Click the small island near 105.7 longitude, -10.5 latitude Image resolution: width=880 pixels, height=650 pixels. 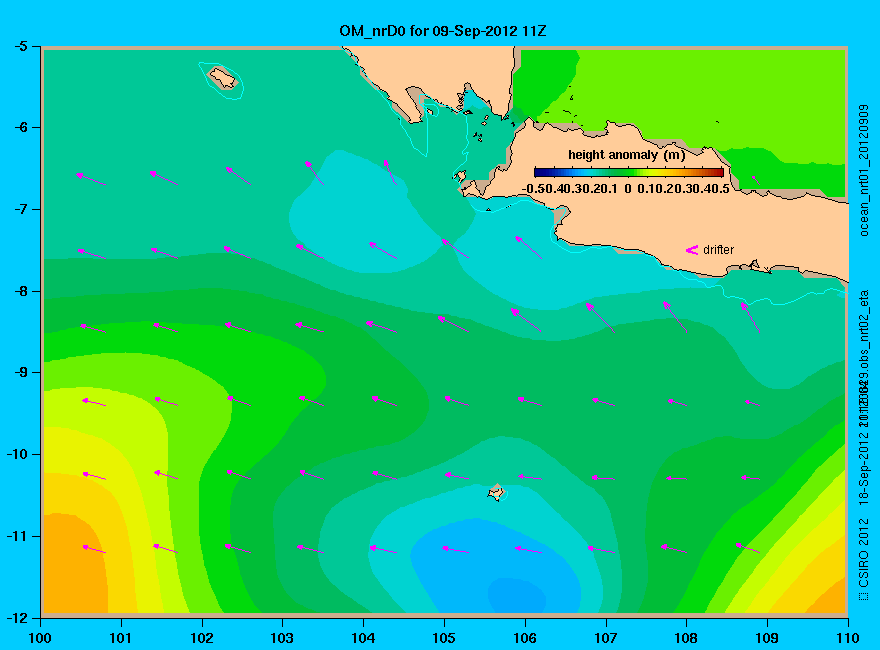pyautogui.click(x=496, y=492)
